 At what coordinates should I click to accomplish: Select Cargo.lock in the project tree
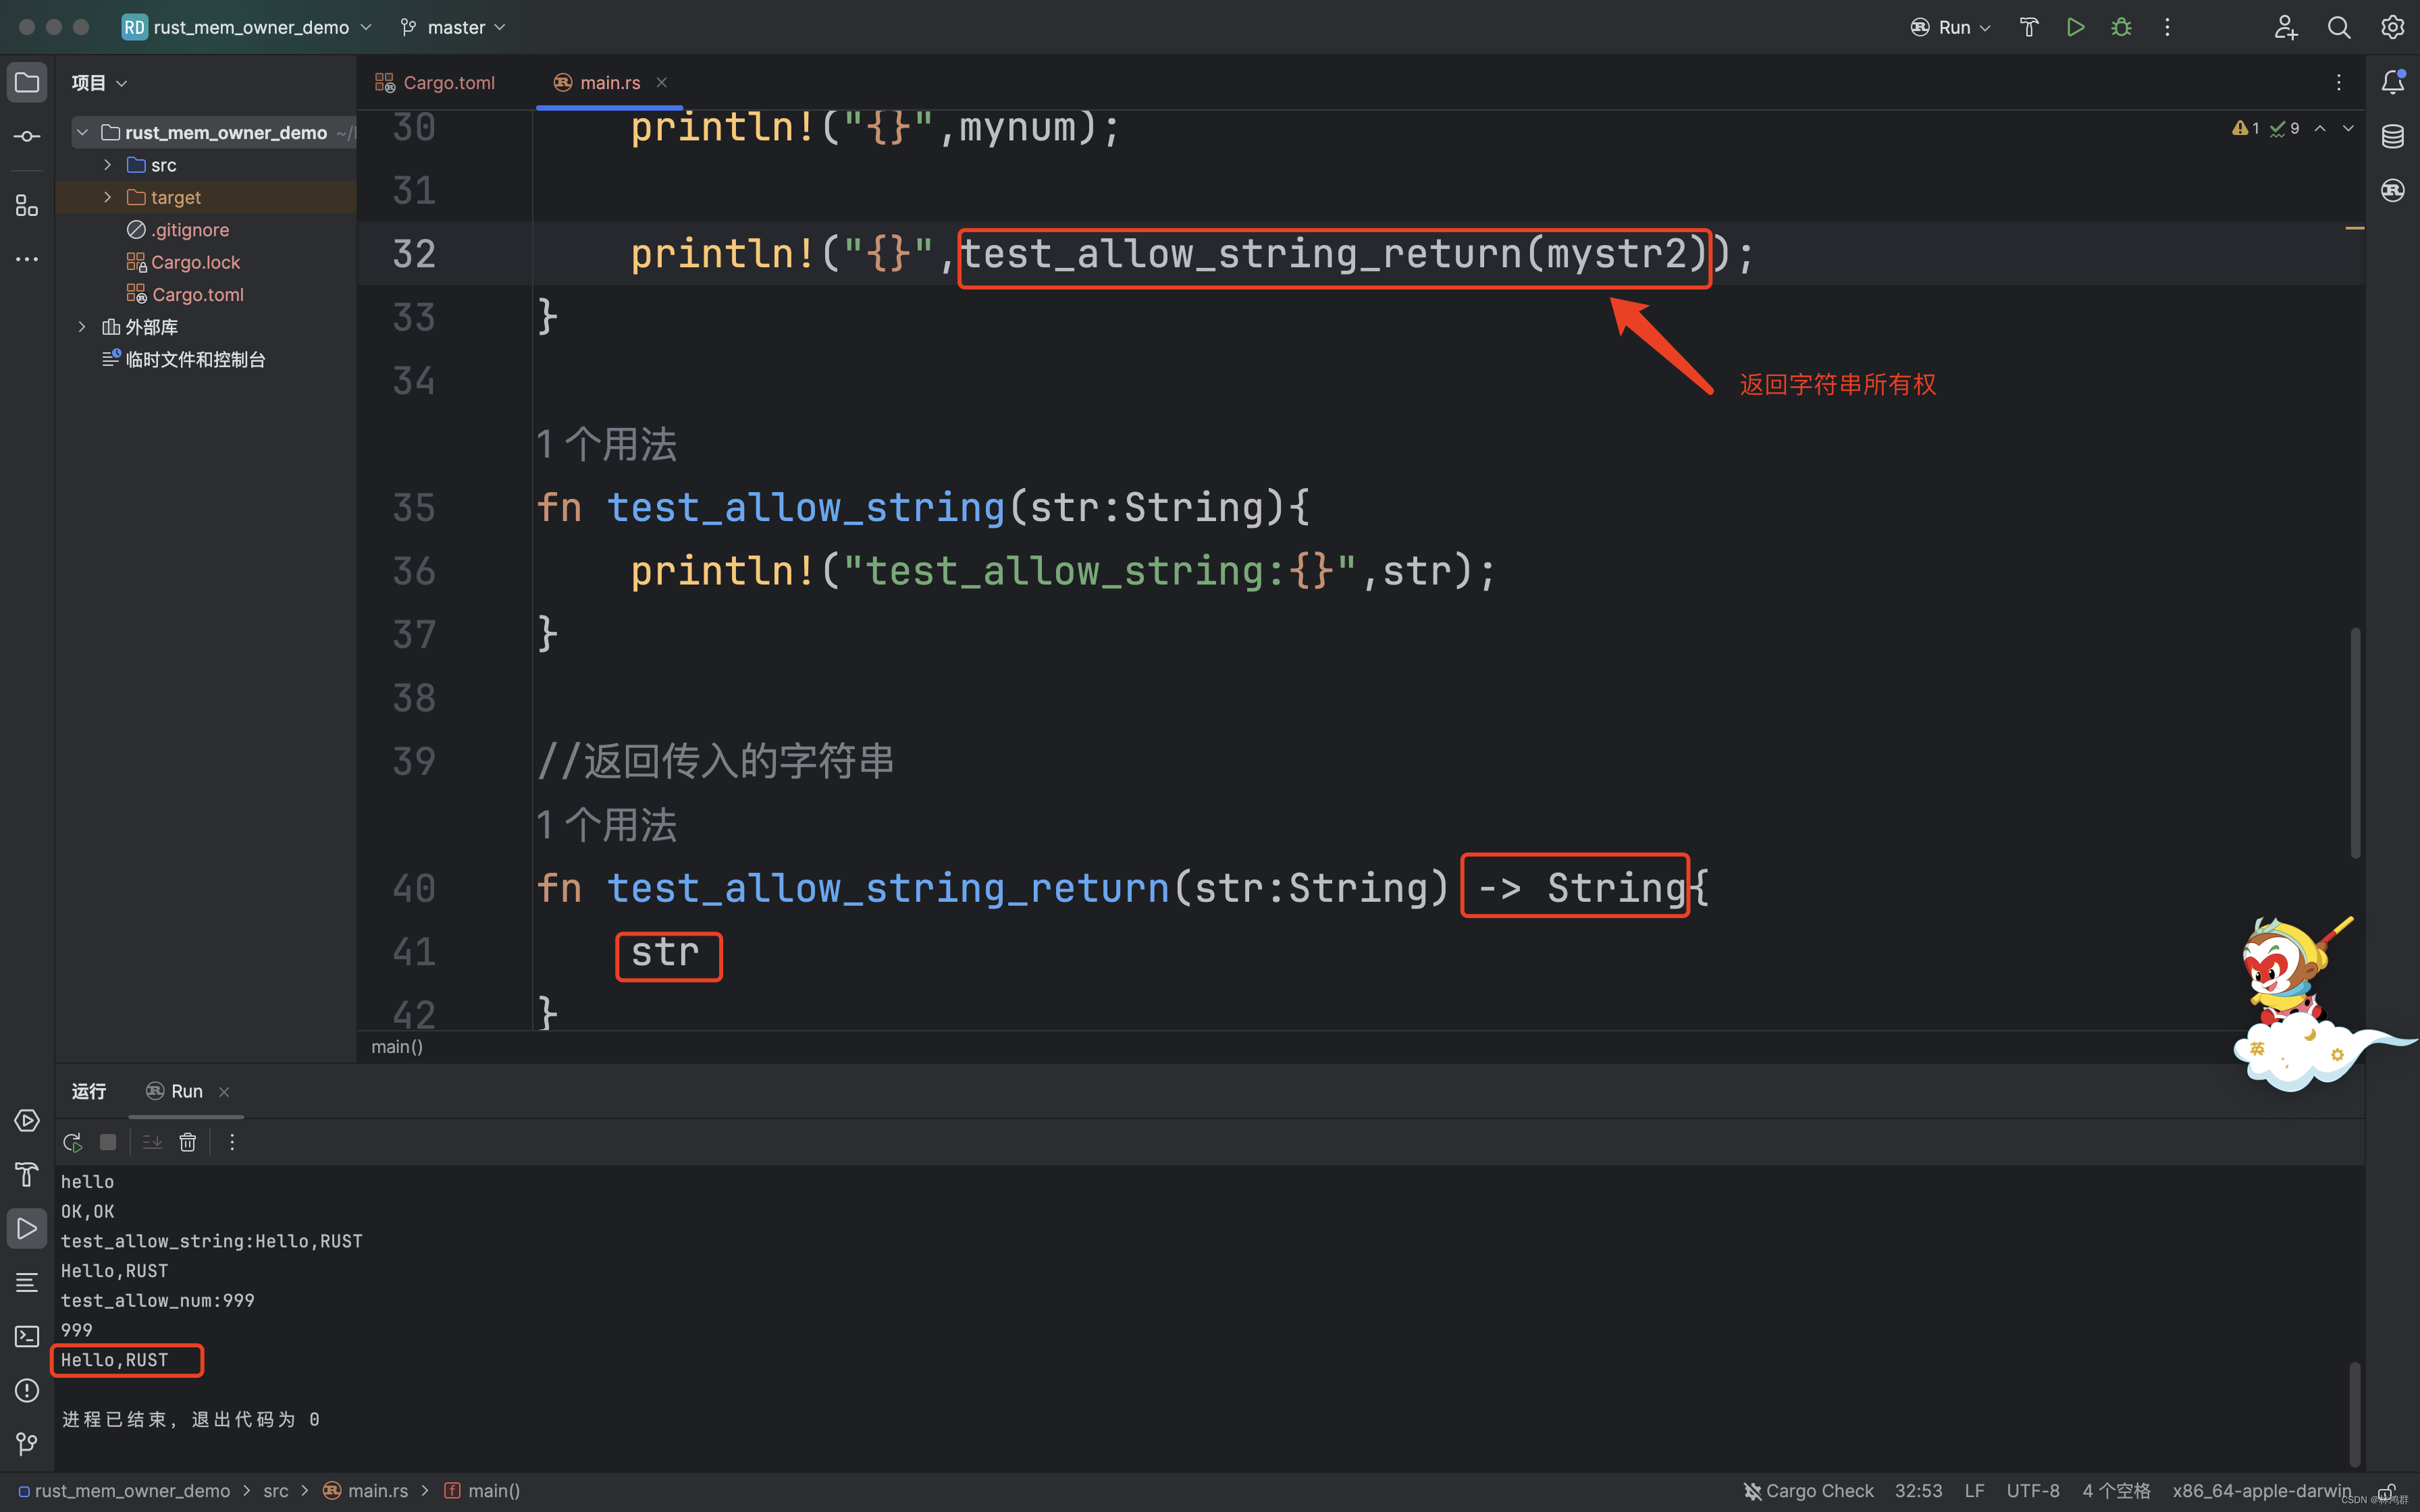[x=196, y=261]
